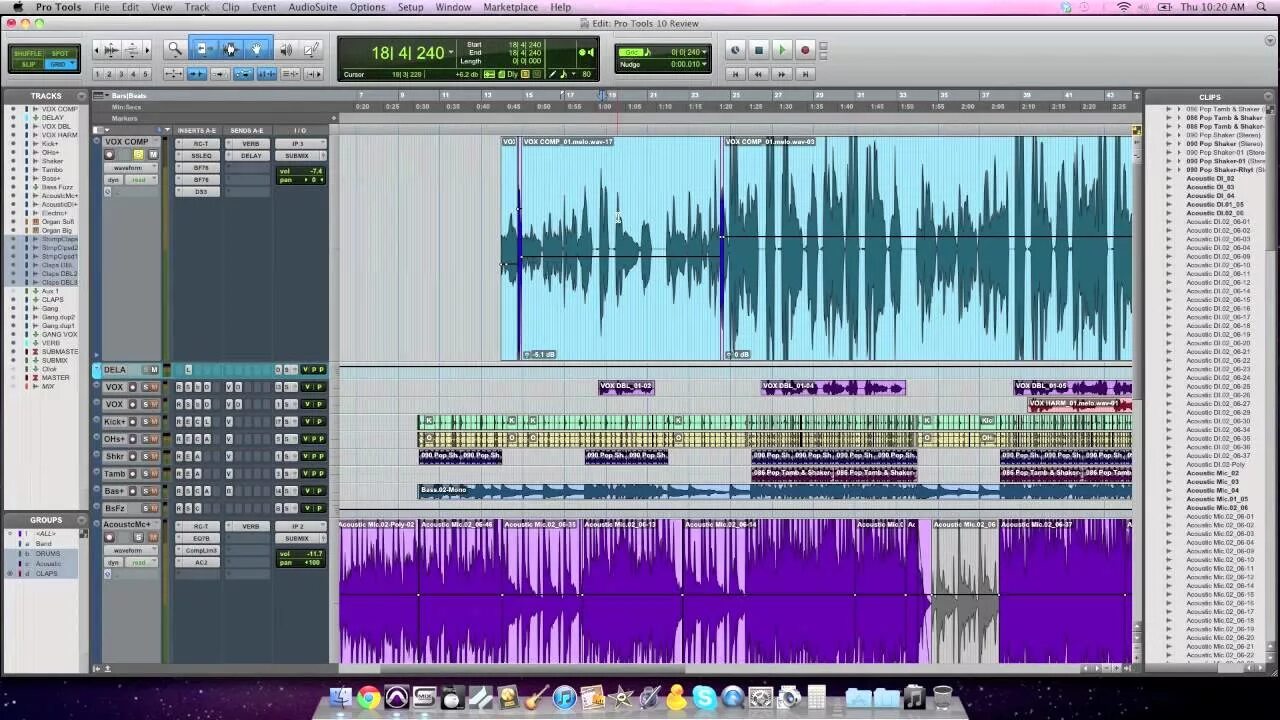Open the main counter format dropdown
1280x720 pixels.
(x=451, y=52)
